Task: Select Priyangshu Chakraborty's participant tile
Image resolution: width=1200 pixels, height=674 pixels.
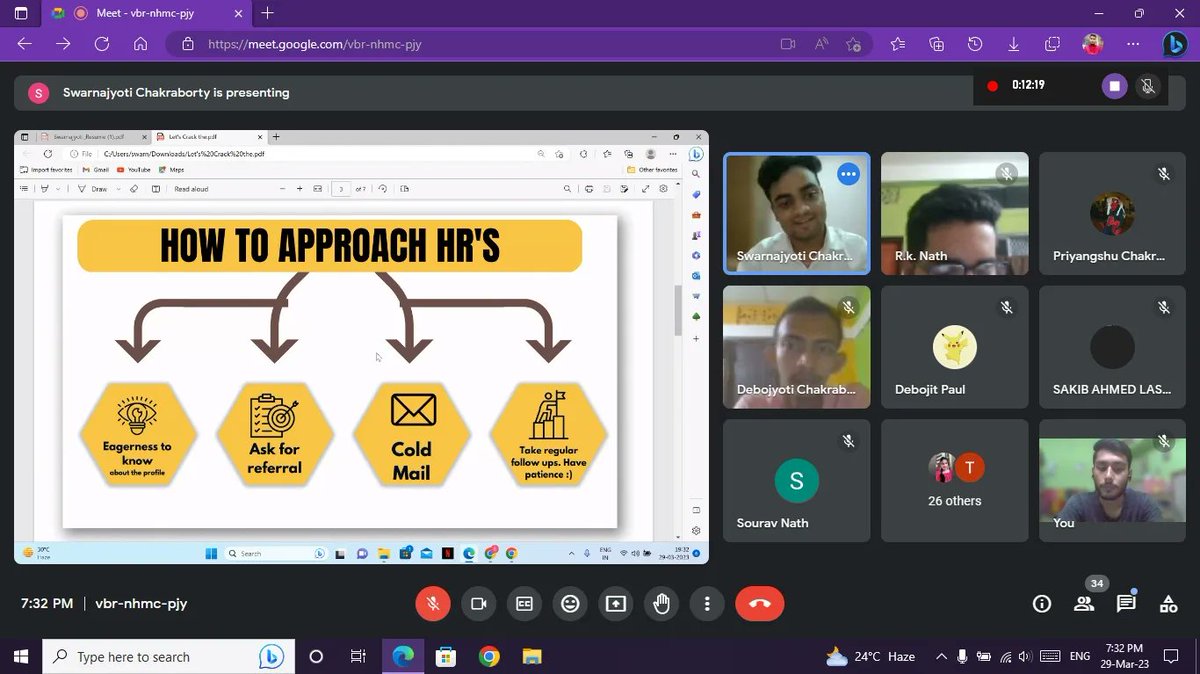Action: pyautogui.click(x=1112, y=213)
